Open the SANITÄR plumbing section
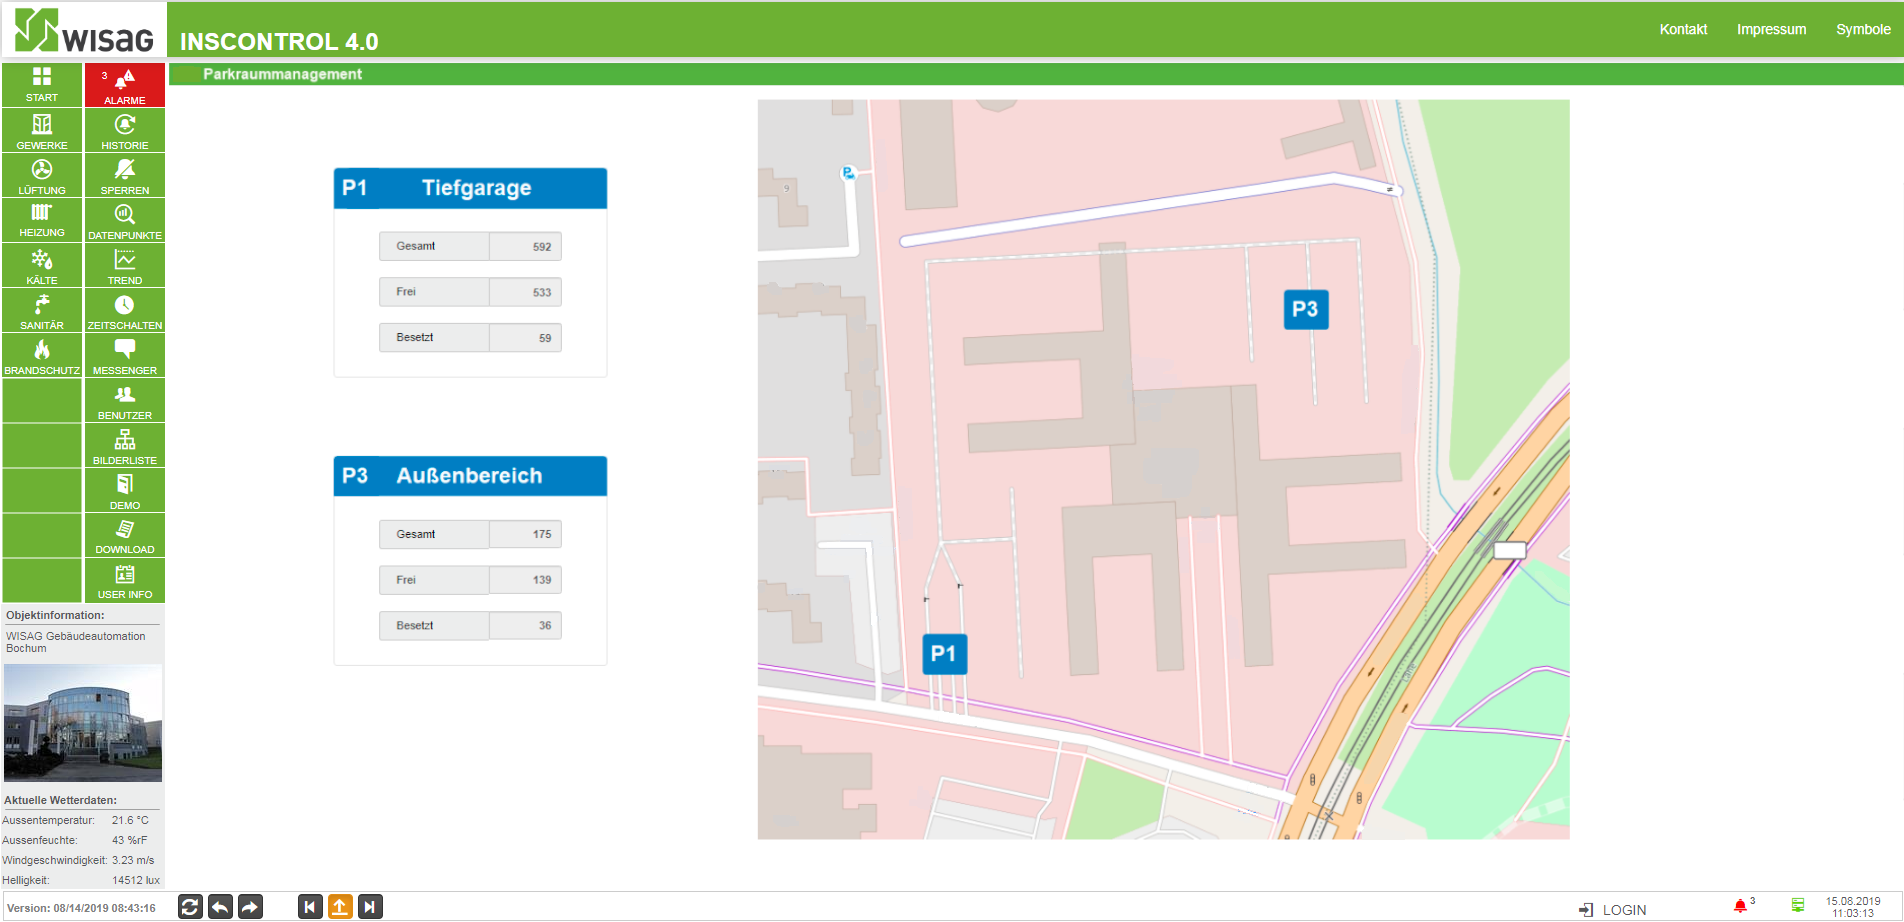This screenshot has width=1904, height=922. (x=42, y=310)
